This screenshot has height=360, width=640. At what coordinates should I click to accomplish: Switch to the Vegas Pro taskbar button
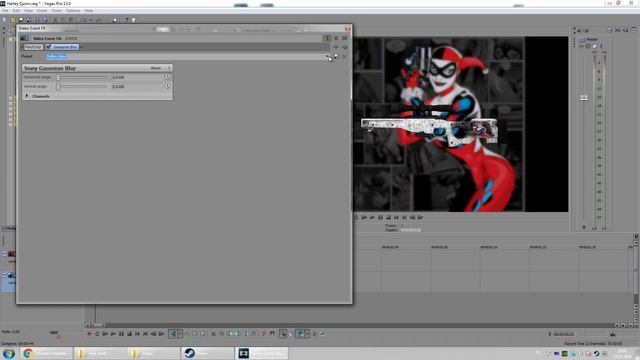[262, 353]
